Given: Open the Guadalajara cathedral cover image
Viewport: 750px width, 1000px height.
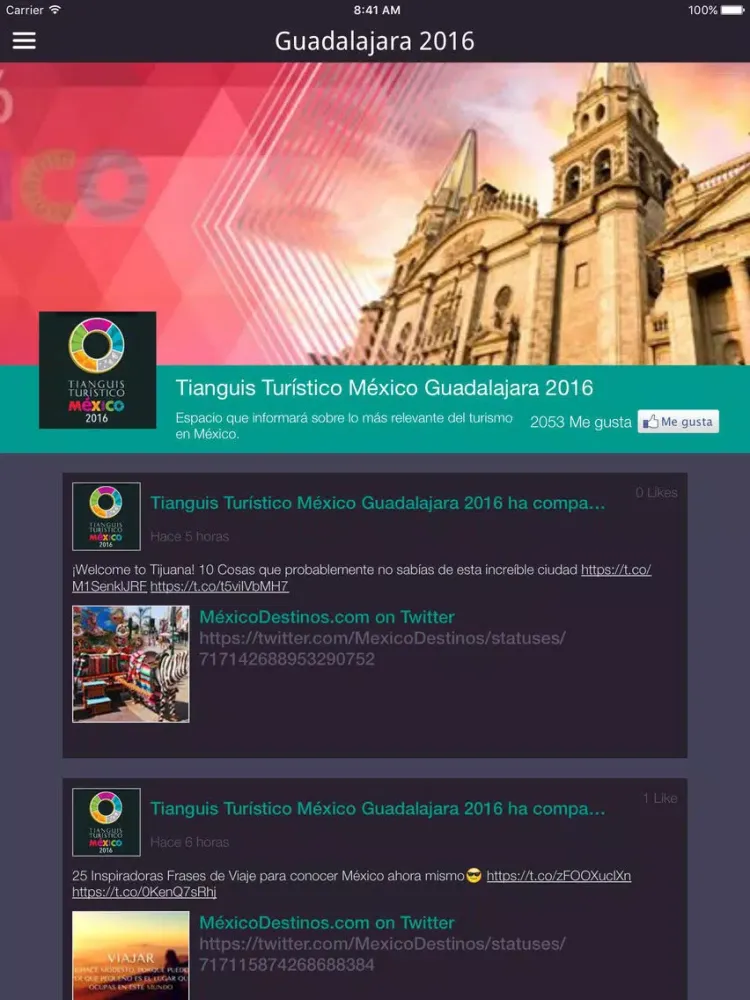Looking at the screenshot, I should pyautogui.click(x=375, y=214).
